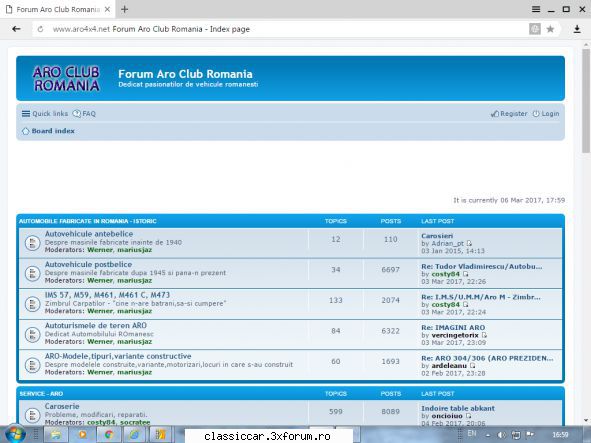The height and width of the screenshot is (443, 591).
Task: Click the EN language indicator in tray
Action: click(472, 434)
